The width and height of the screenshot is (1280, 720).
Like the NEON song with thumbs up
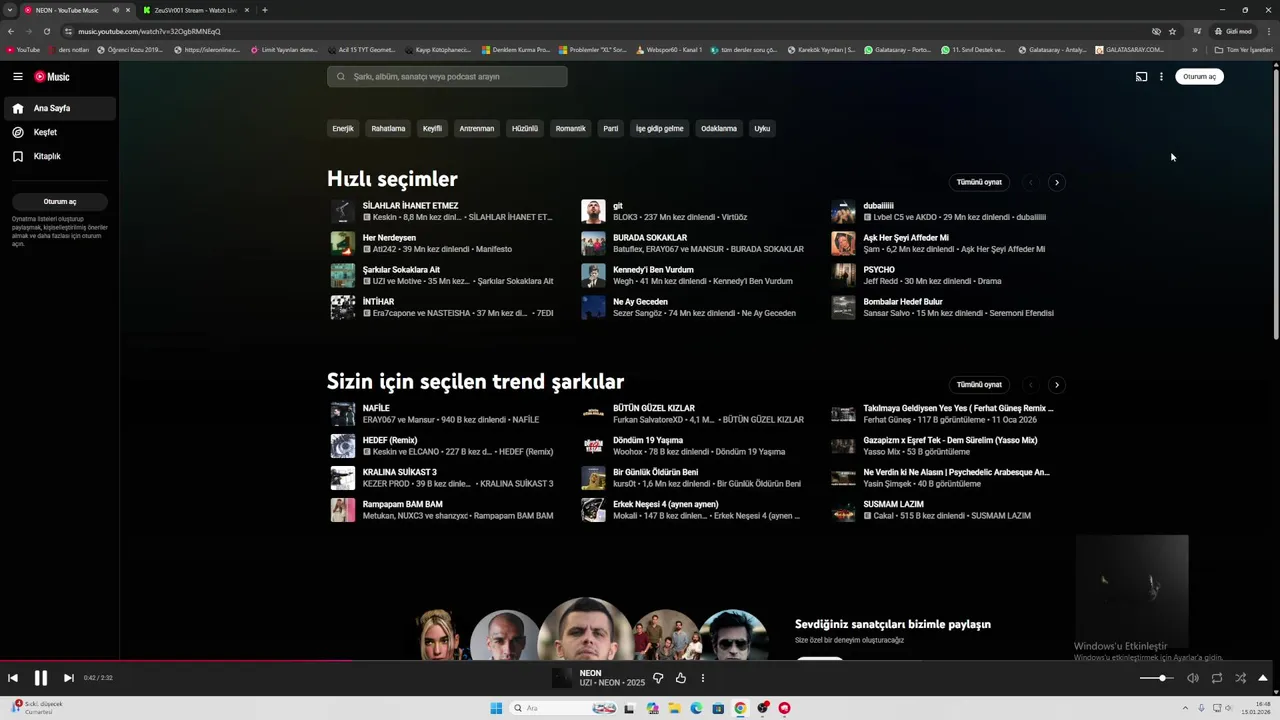680,678
